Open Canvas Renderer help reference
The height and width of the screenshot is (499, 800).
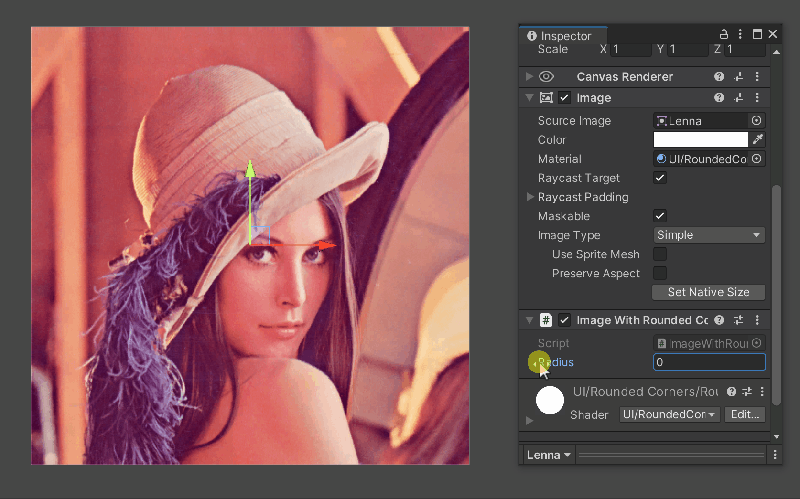[x=719, y=77]
